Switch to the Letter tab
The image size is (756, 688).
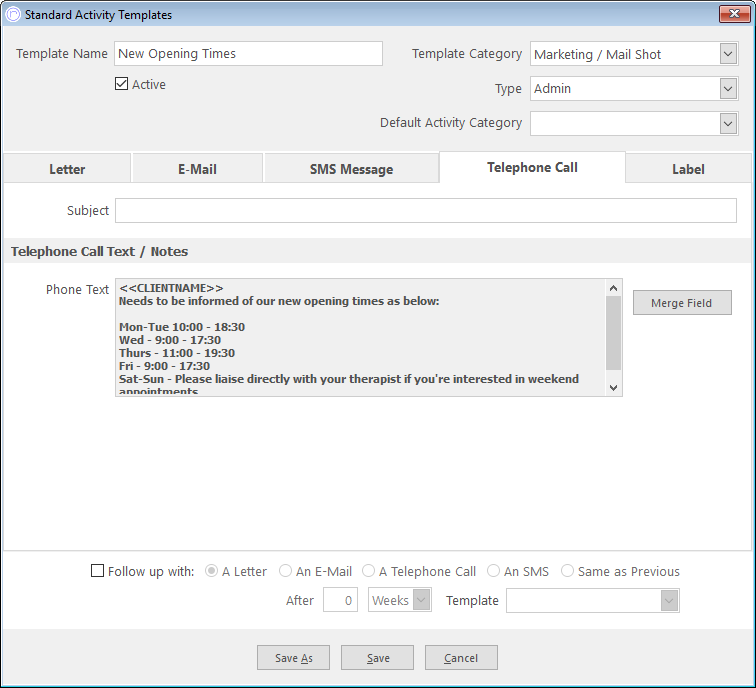pos(67,169)
